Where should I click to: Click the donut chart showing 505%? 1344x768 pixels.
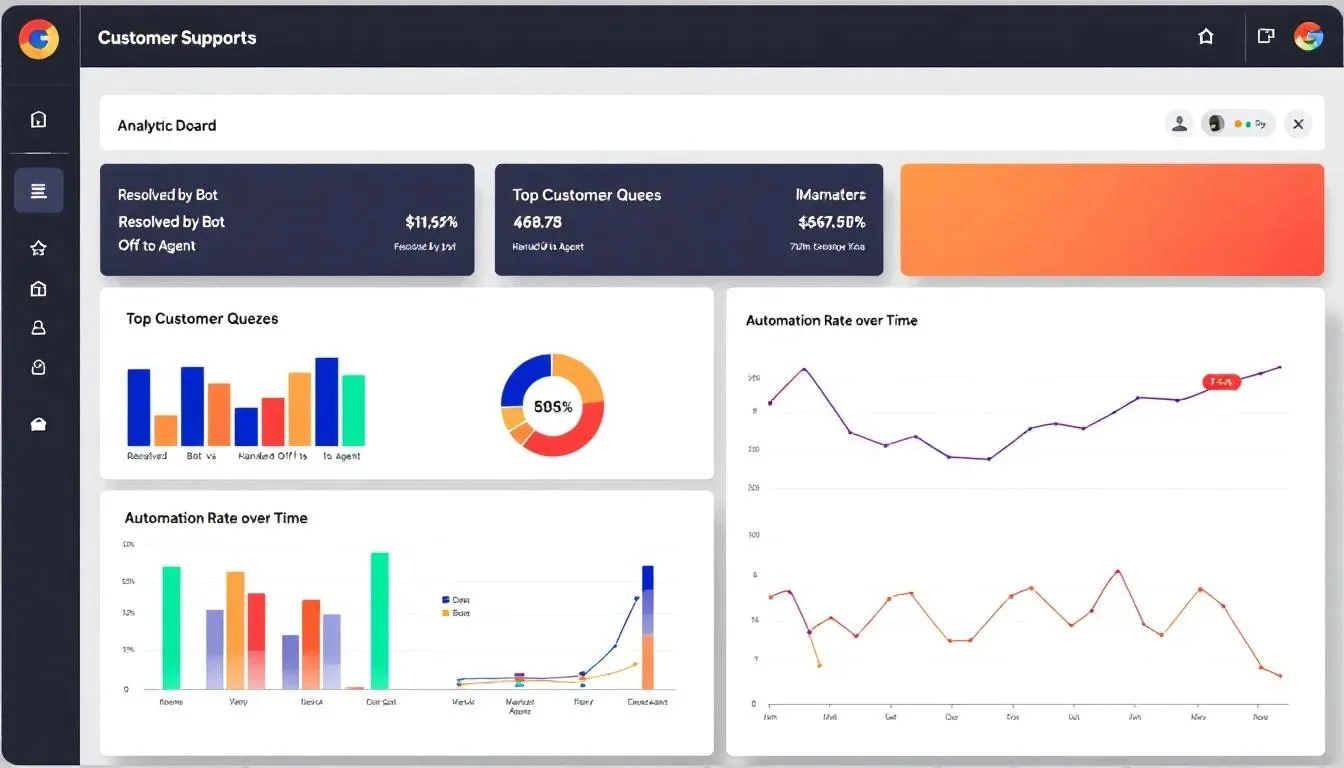[x=552, y=406]
